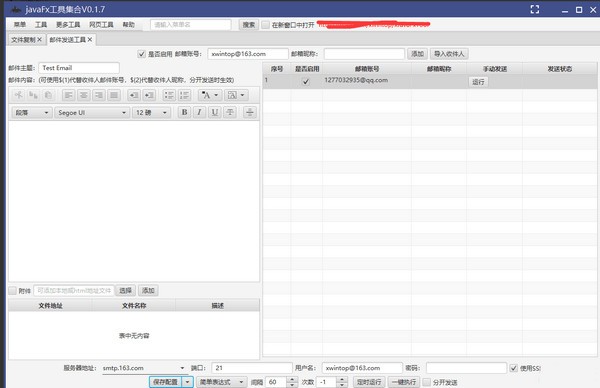Toggle the 使用SSL checkbox
The height and width of the screenshot is (388, 600).
tap(514, 368)
